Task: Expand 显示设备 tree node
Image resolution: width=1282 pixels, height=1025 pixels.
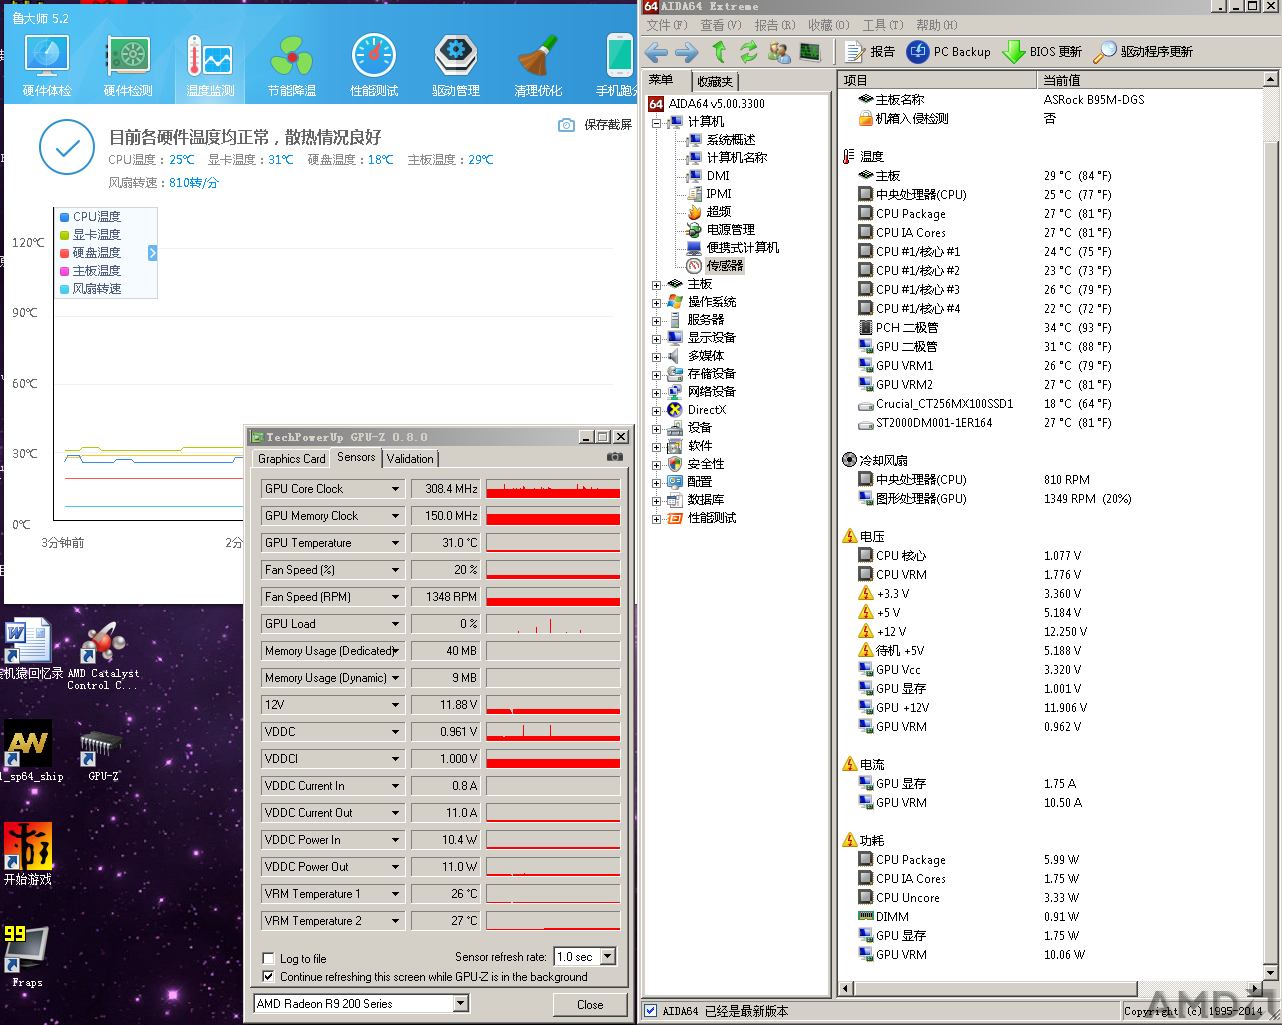Action: [656, 338]
